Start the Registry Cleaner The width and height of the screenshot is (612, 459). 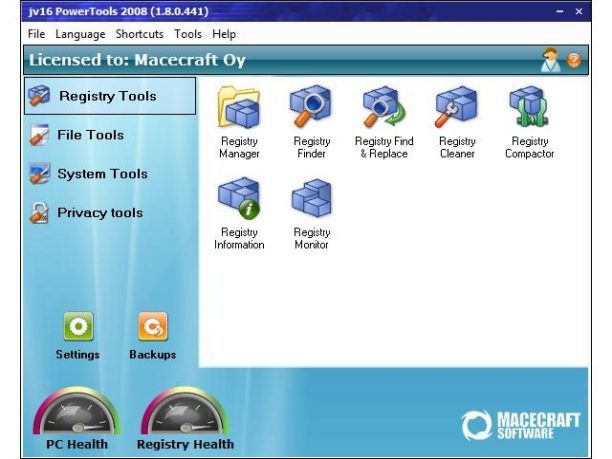[x=457, y=122]
